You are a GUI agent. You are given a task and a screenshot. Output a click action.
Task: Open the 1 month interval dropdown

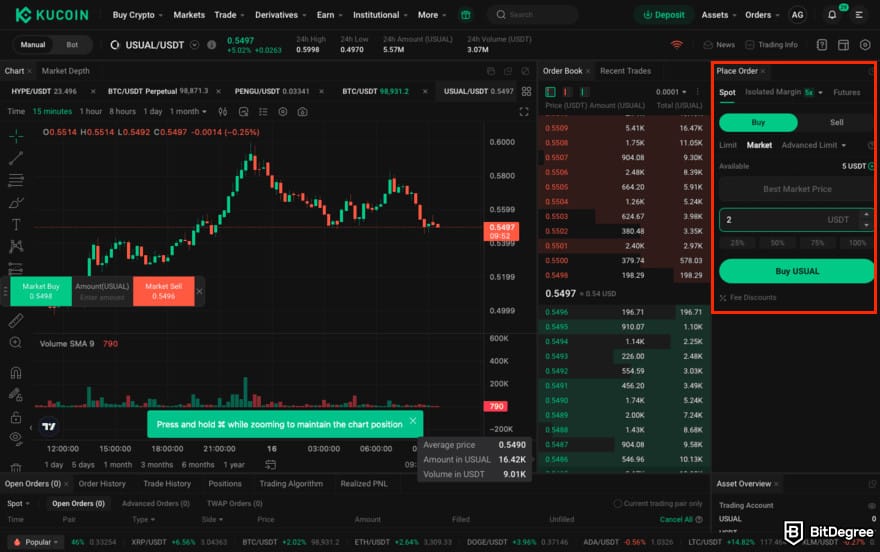coord(188,111)
